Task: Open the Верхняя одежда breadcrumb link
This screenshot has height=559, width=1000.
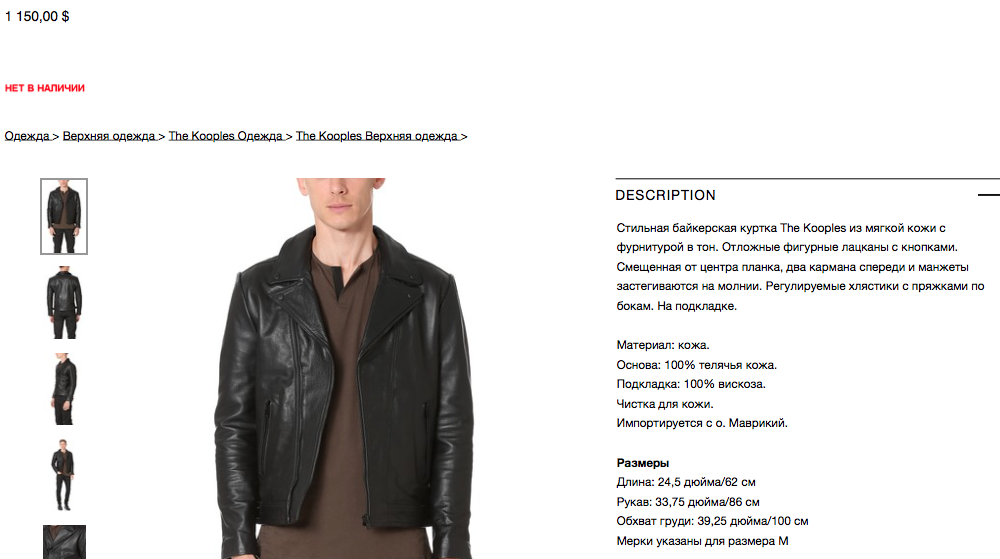Action: 109,136
